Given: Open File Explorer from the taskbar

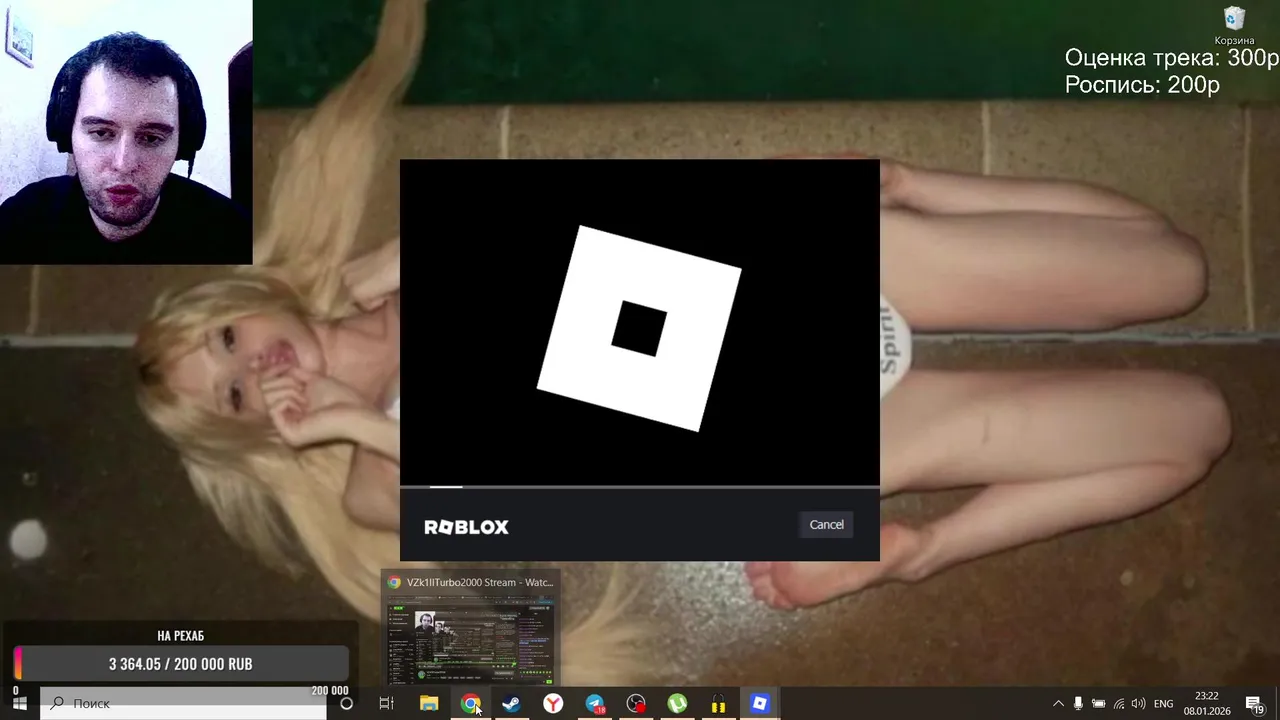Looking at the screenshot, I should (x=429, y=703).
